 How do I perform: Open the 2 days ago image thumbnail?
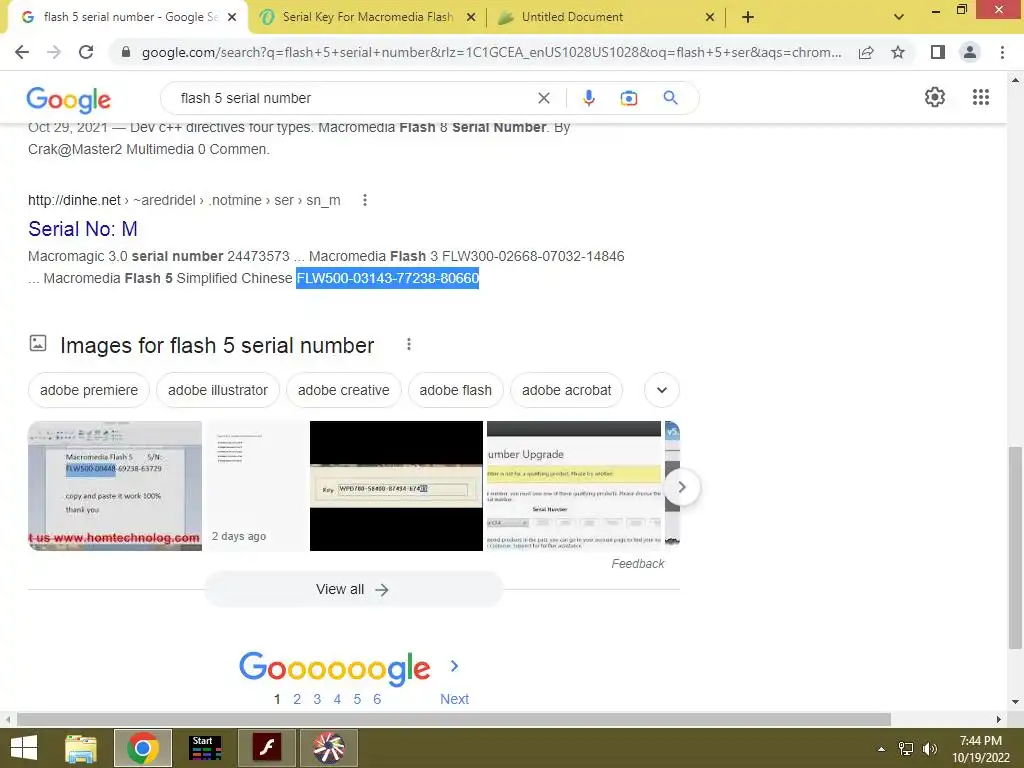[x=255, y=486]
